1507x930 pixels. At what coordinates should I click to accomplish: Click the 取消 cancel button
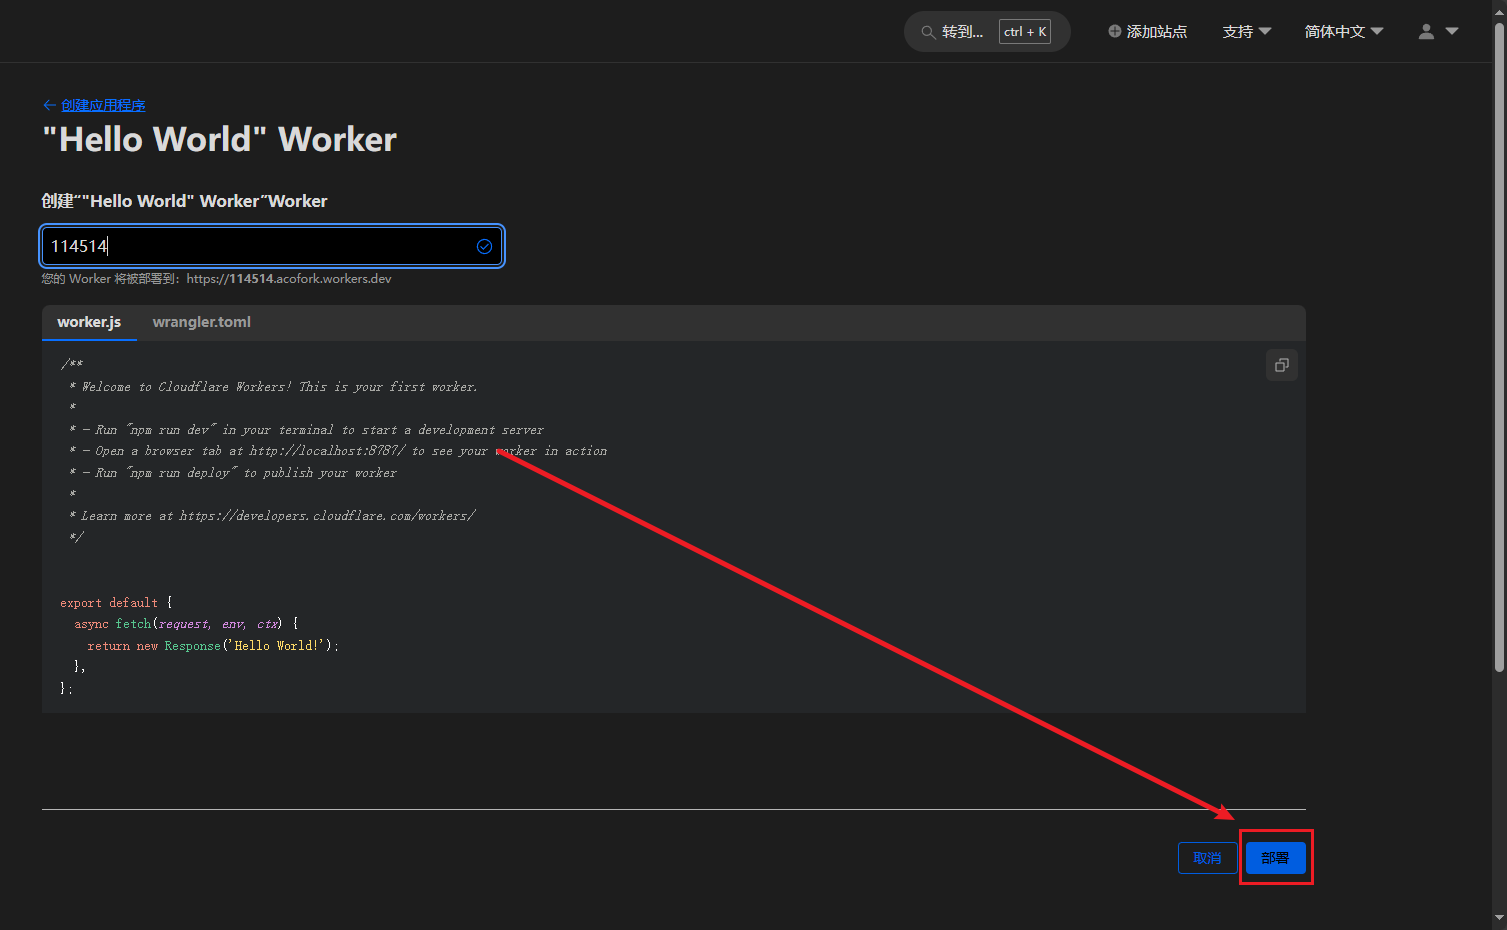pyautogui.click(x=1207, y=858)
